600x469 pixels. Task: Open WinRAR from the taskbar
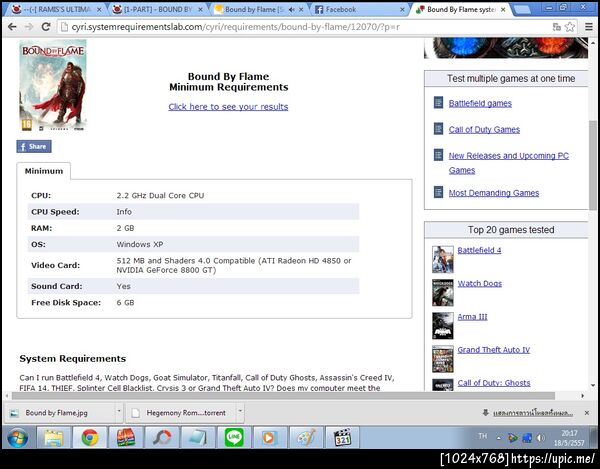[x=126, y=437]
